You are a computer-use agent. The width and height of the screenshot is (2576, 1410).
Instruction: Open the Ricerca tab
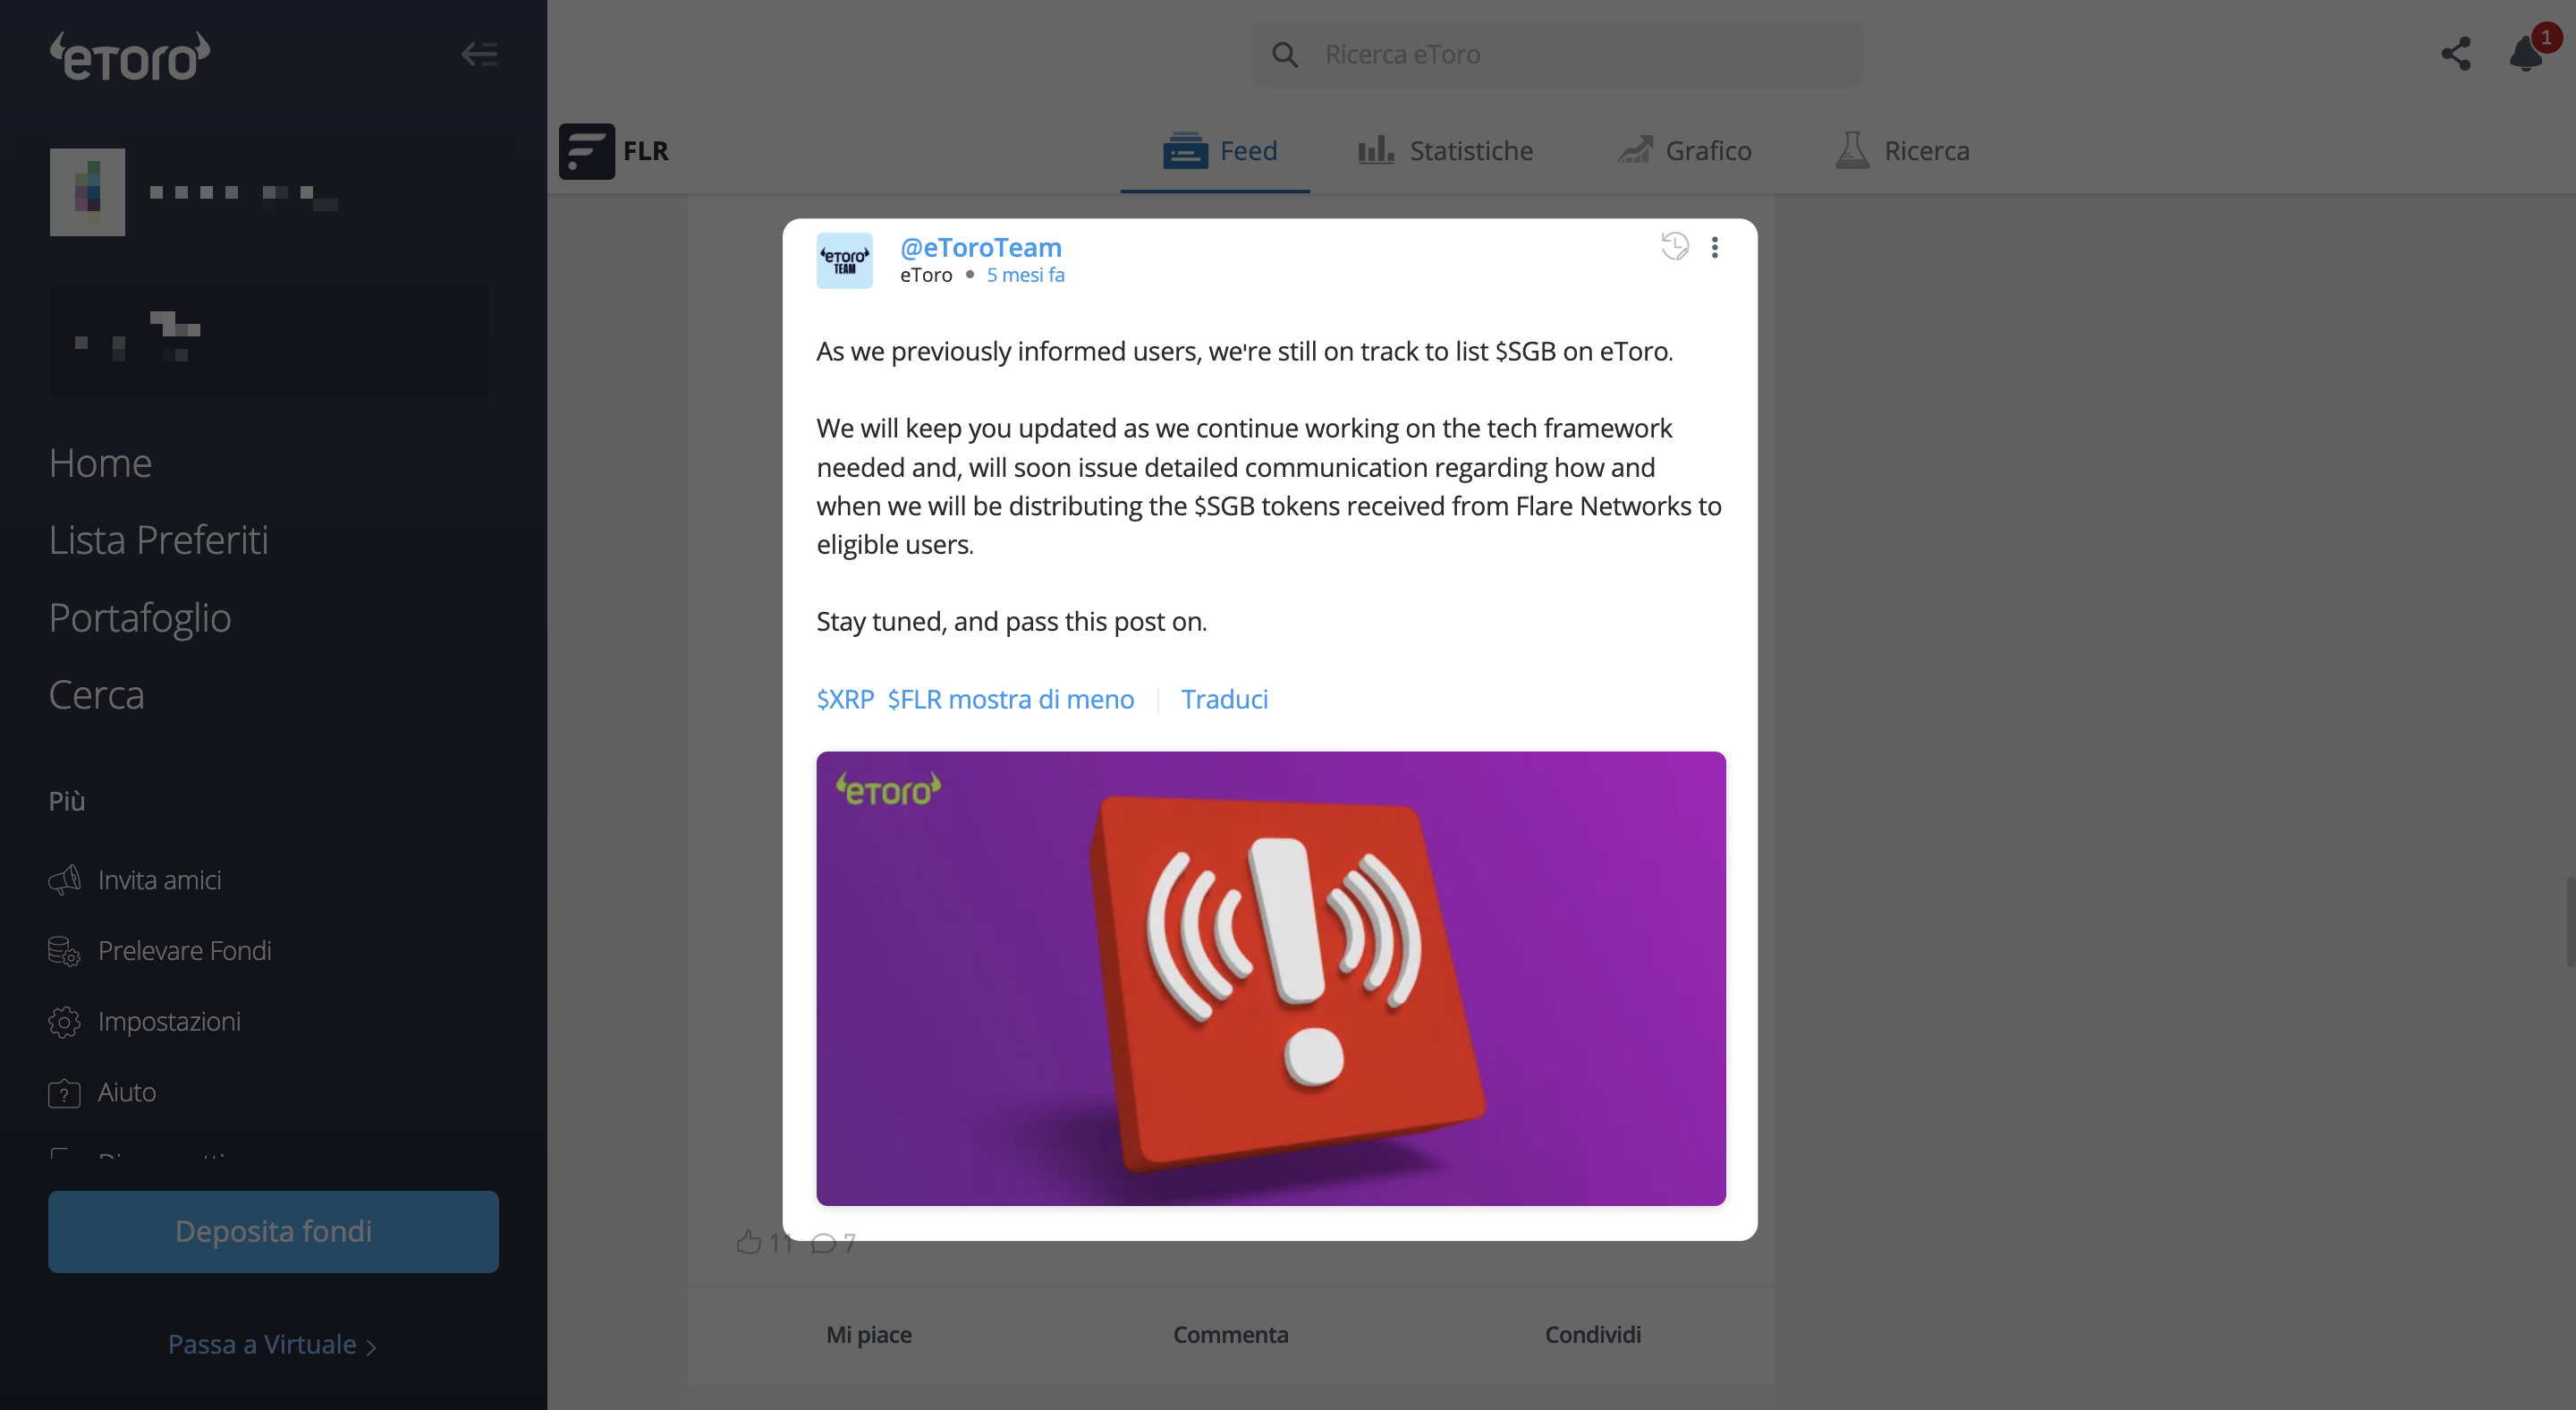tap(1901, 151)
